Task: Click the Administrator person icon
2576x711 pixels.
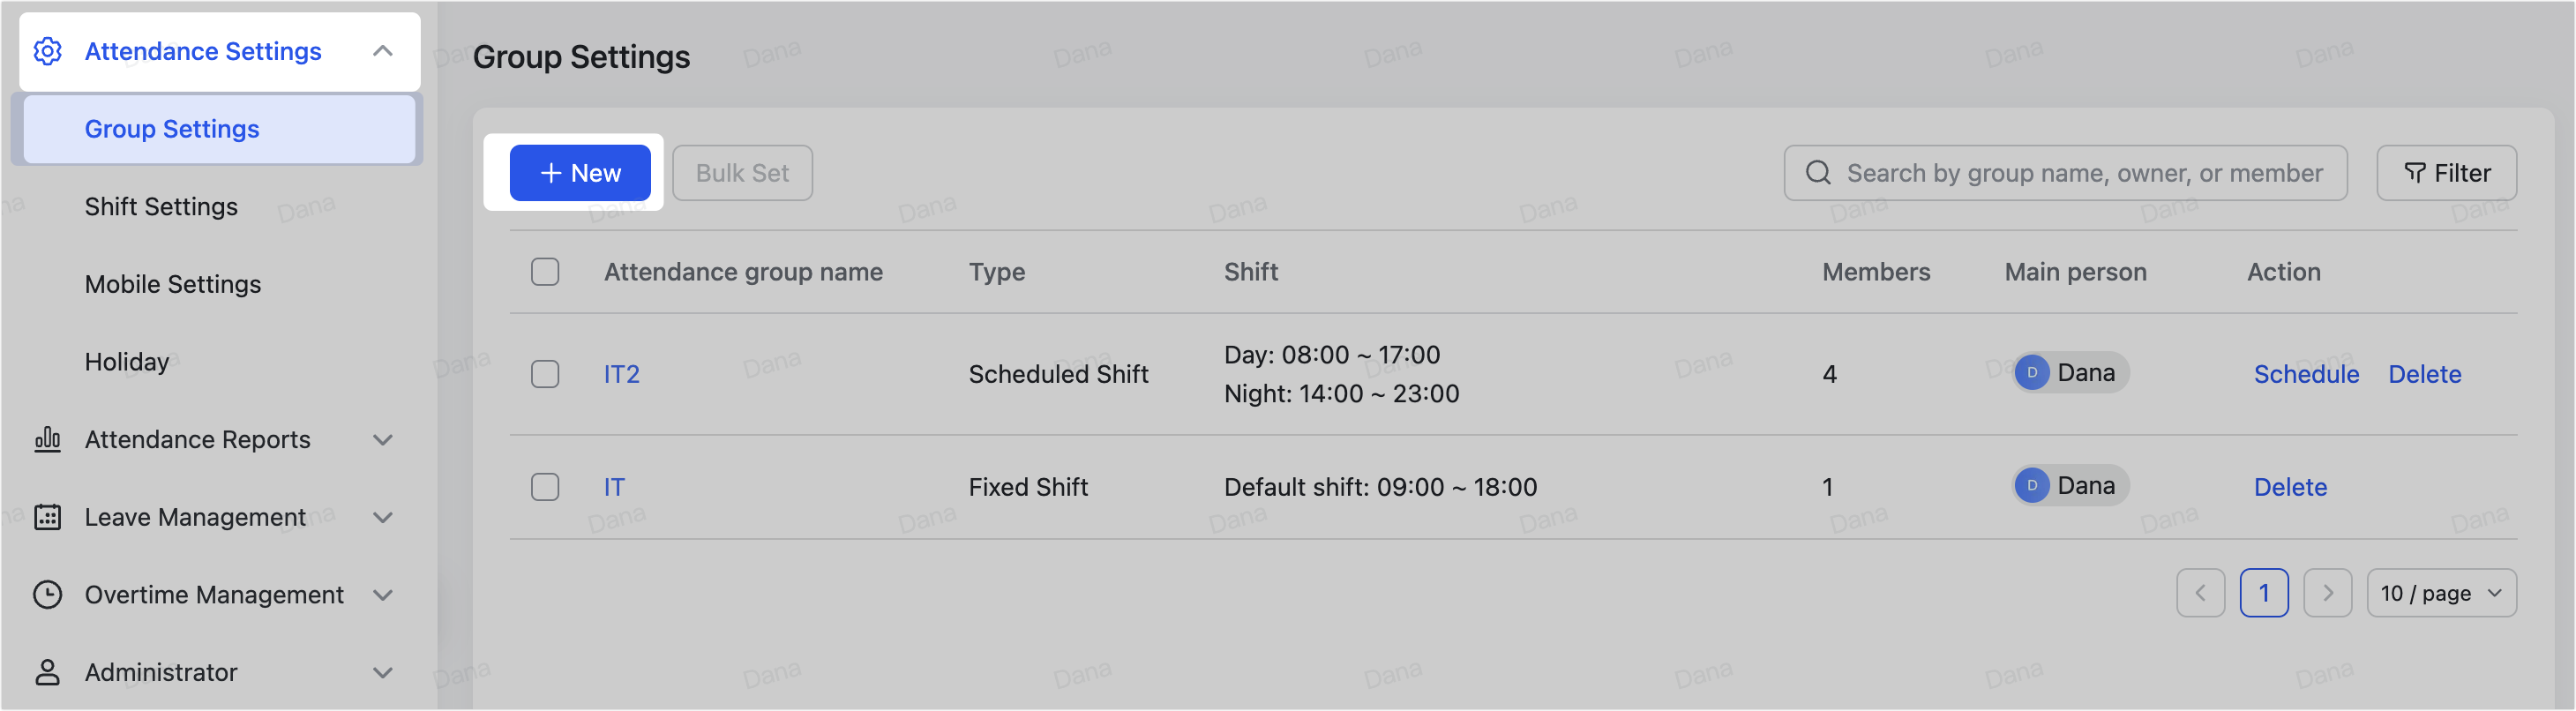Action: [x=47, y=672]
